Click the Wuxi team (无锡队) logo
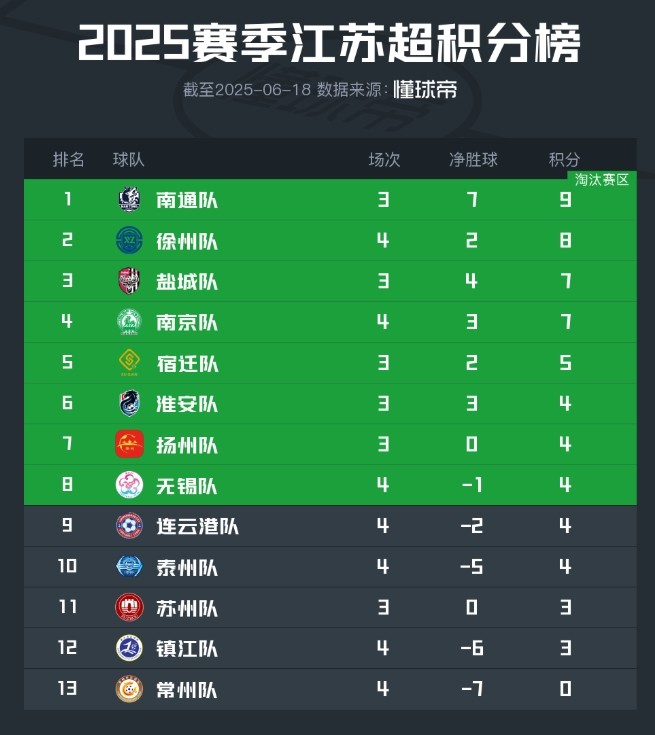Screen dimensions: 655x735 point(129,486)
